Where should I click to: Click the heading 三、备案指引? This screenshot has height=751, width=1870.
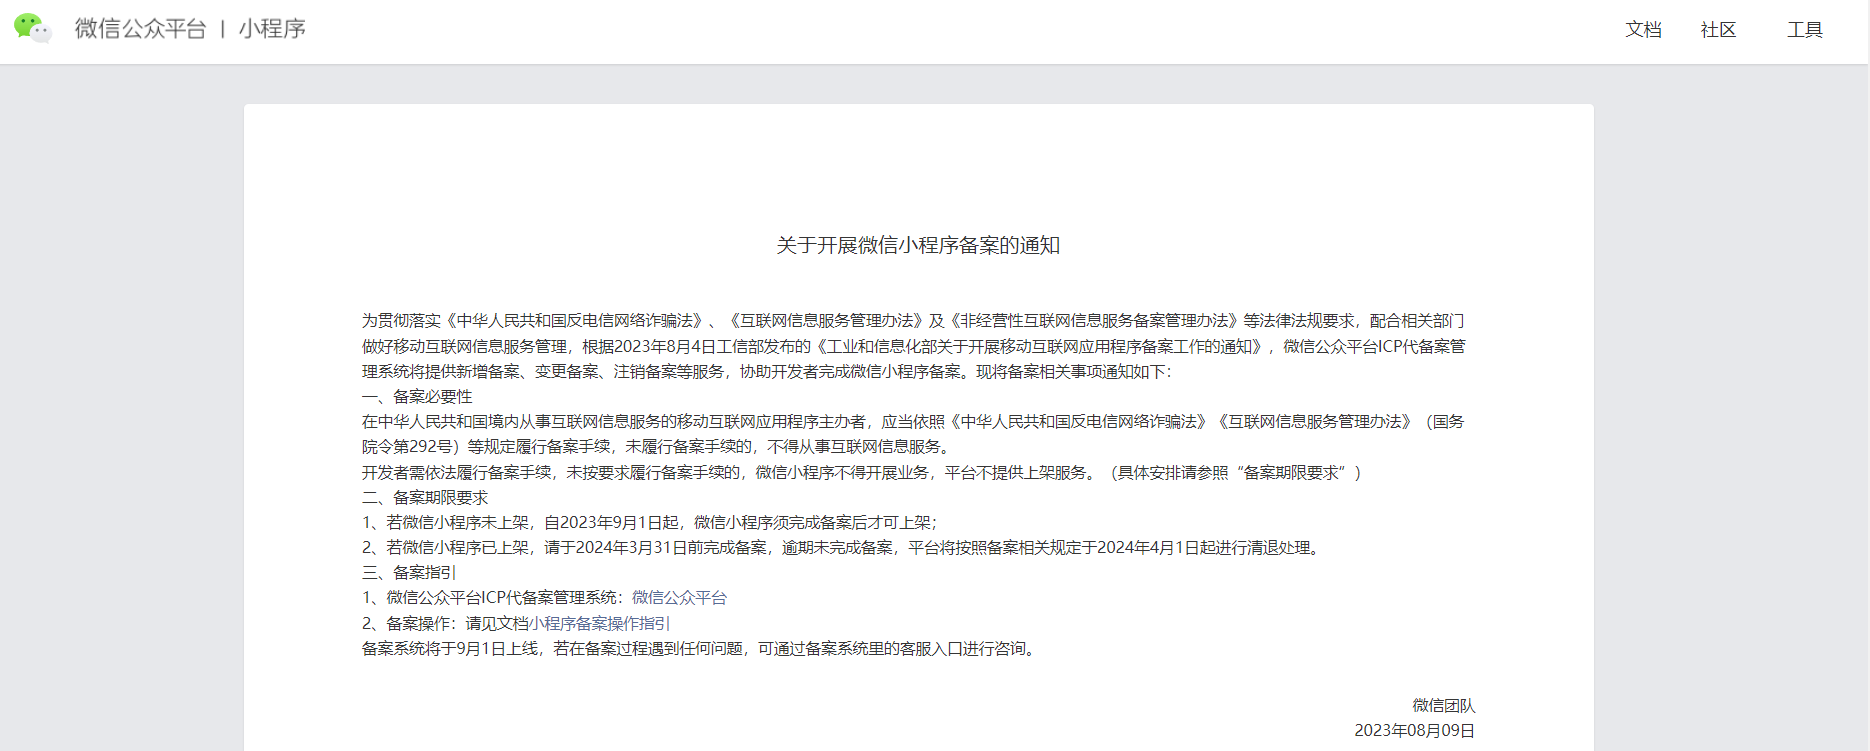coord(409,573)
